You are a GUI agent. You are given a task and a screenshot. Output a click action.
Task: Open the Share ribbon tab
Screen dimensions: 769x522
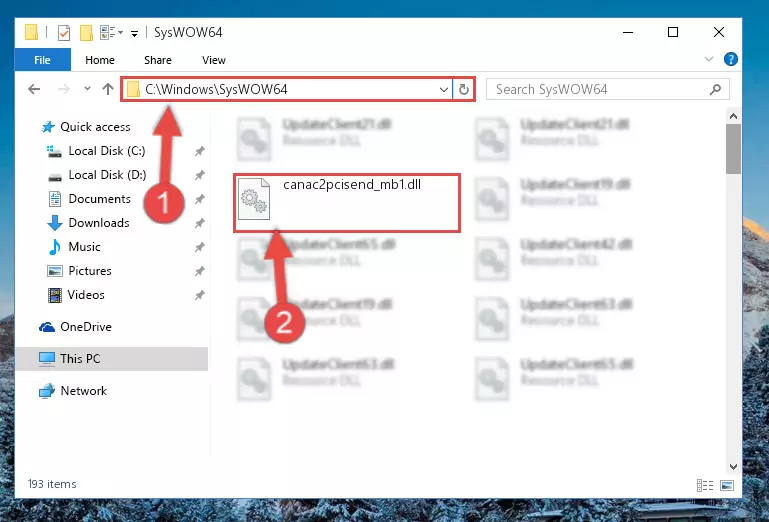pyautogui.click(x=157, y=60)
